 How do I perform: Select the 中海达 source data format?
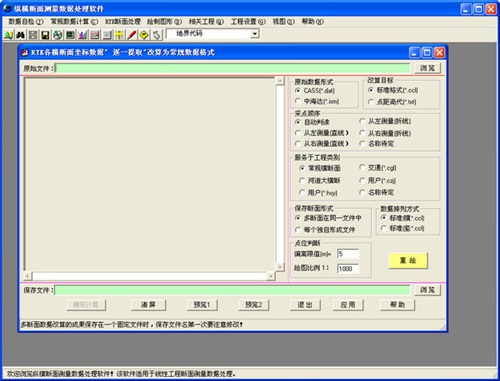(x=317, y=101)
